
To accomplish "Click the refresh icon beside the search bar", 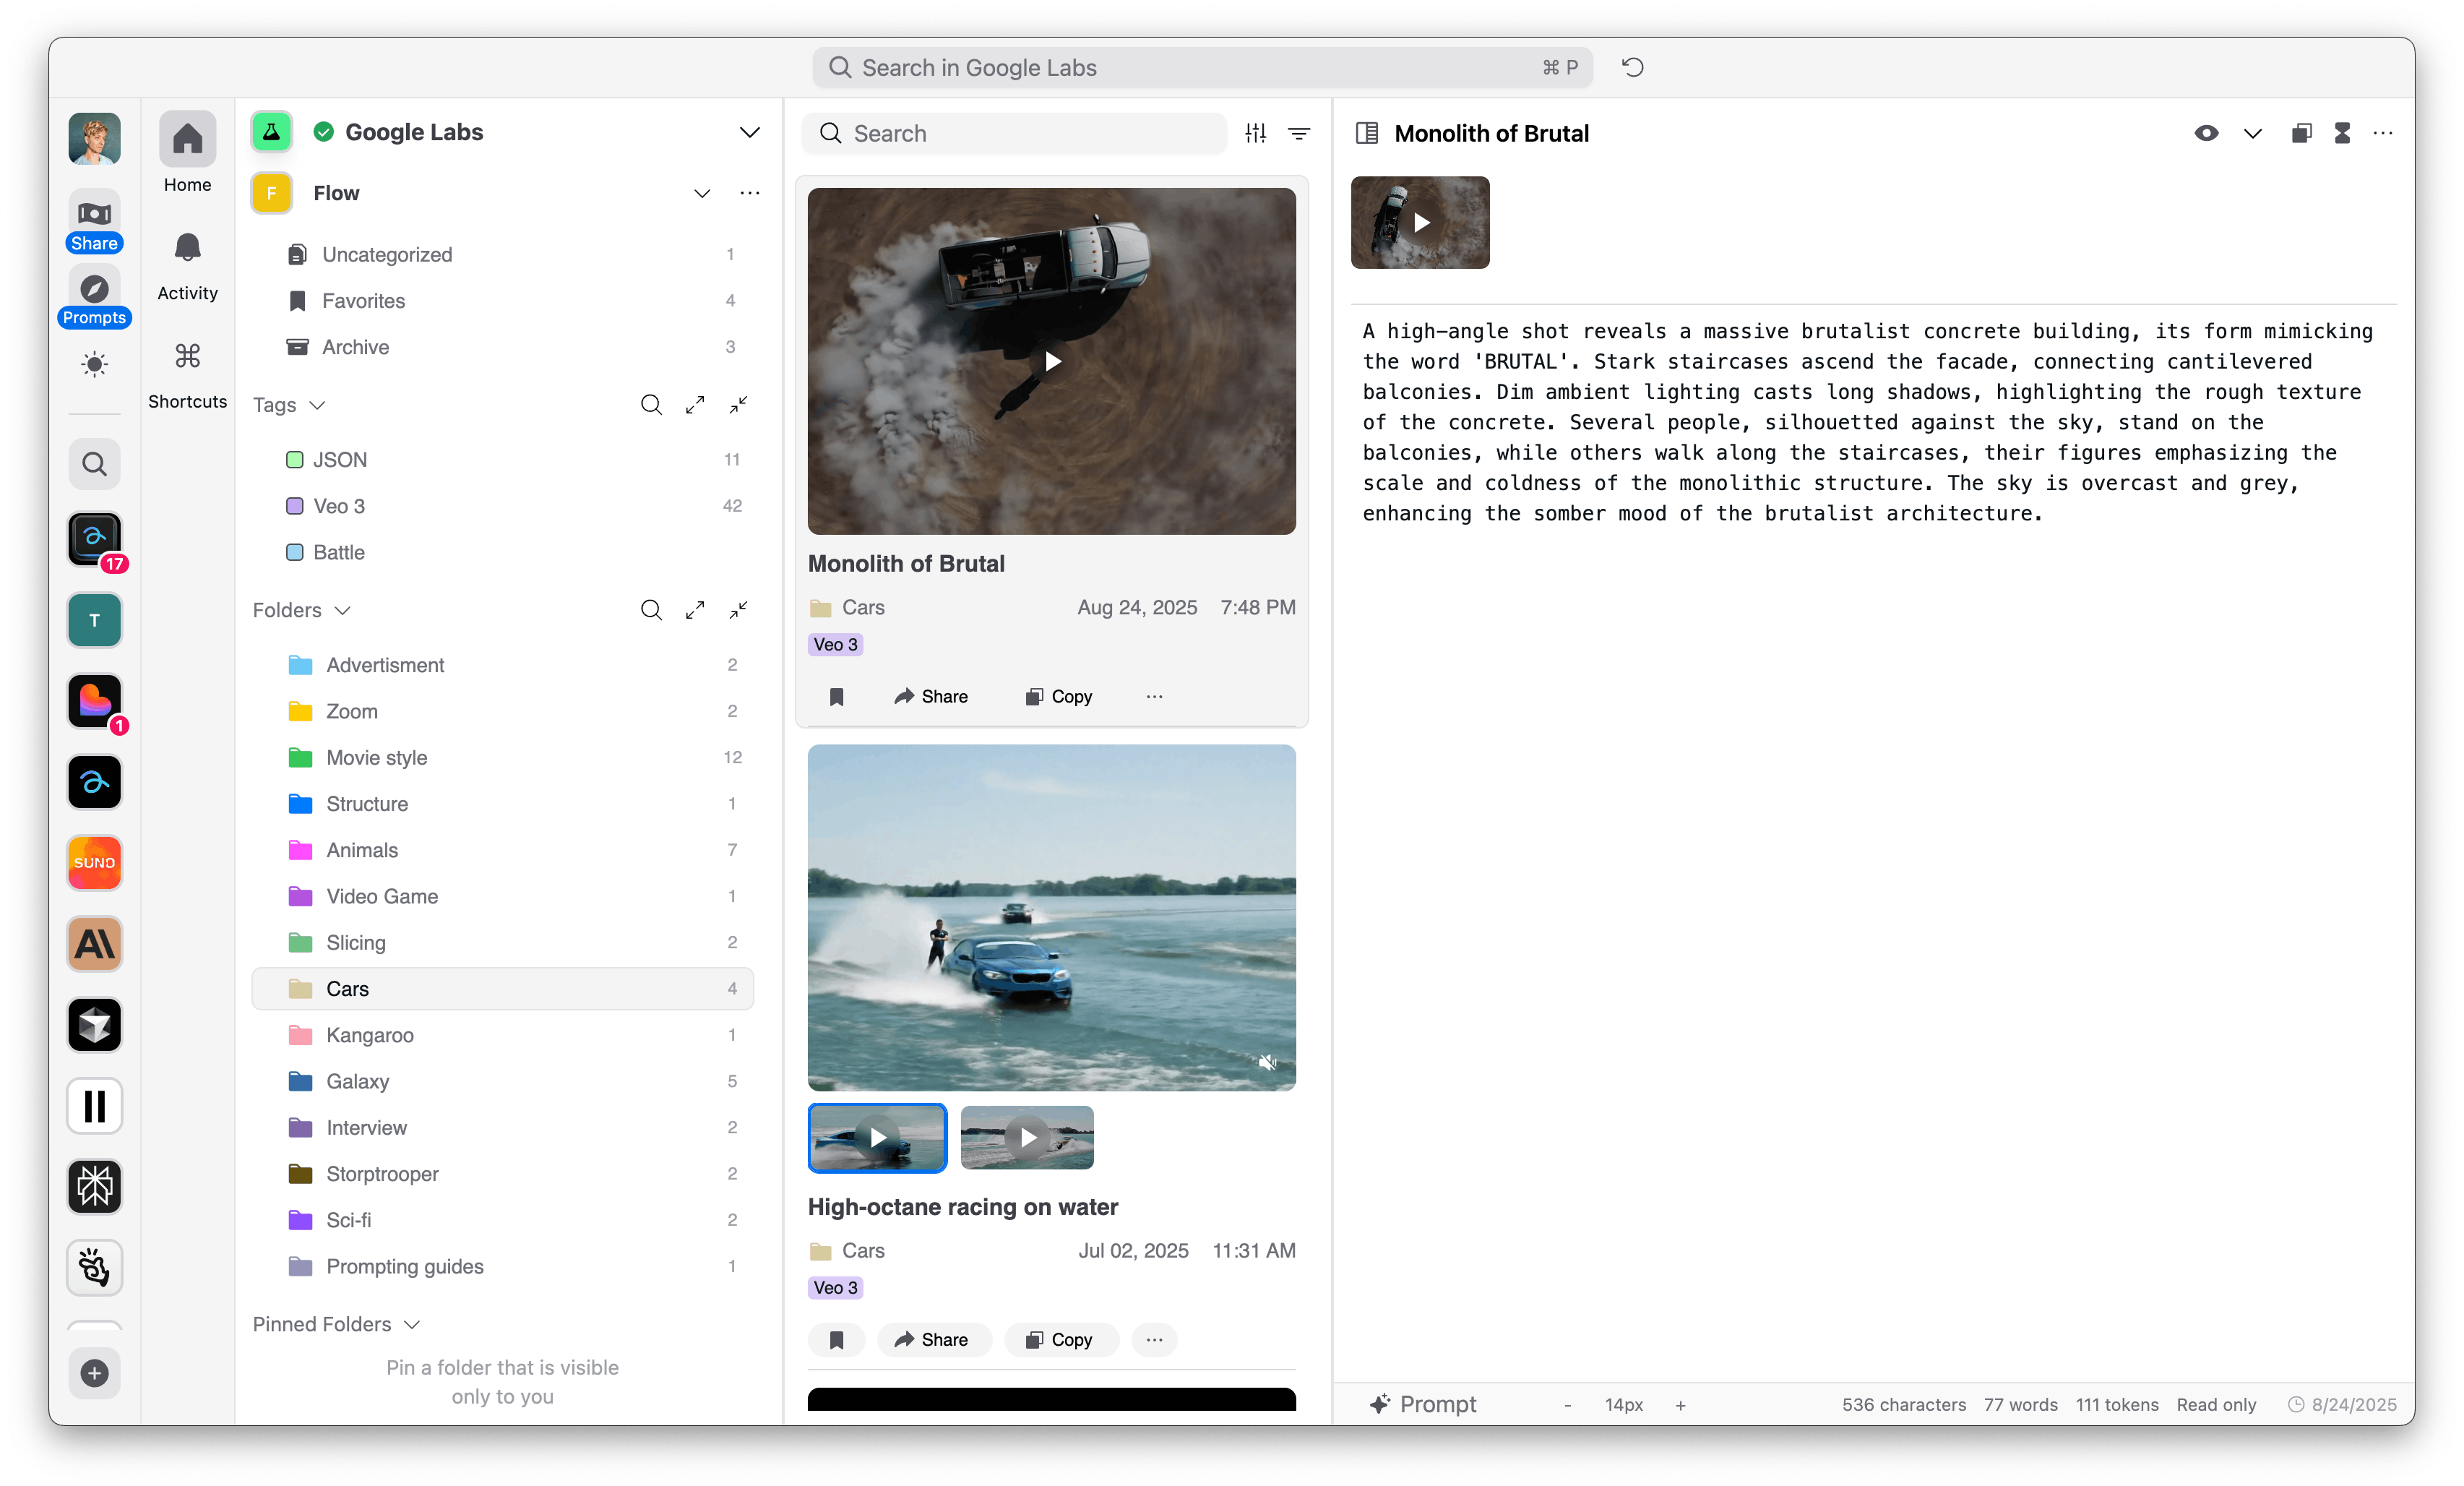I will 1632,67.
